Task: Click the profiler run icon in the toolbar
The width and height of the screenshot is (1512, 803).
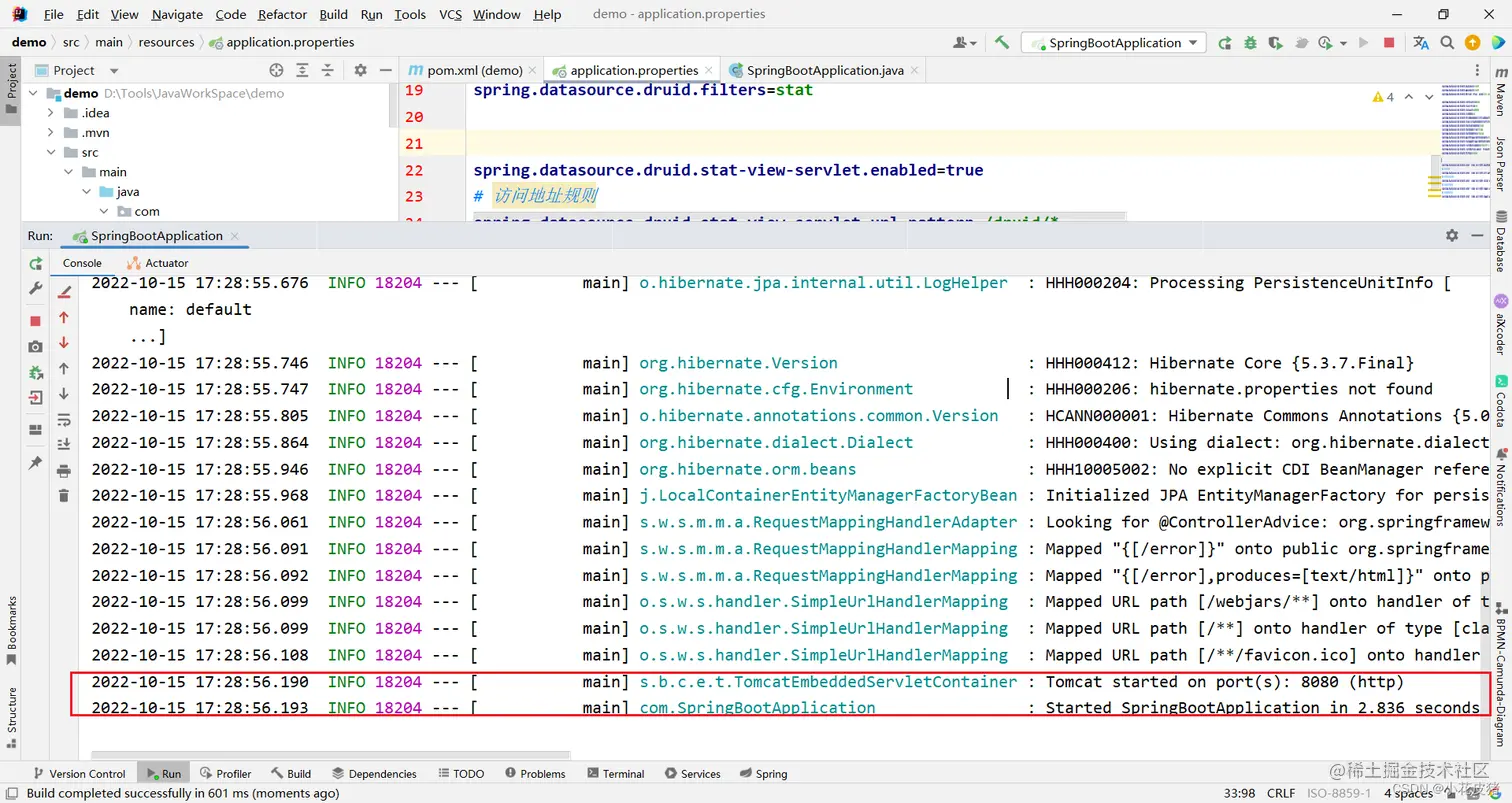Action: point(1326,42)
